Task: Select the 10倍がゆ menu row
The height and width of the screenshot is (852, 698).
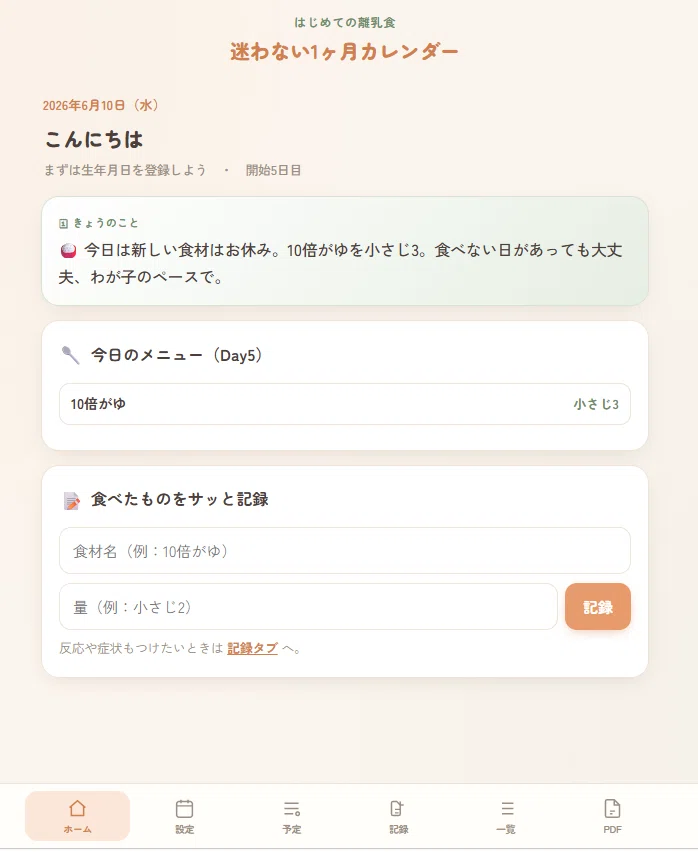Action: coord(345,404)
